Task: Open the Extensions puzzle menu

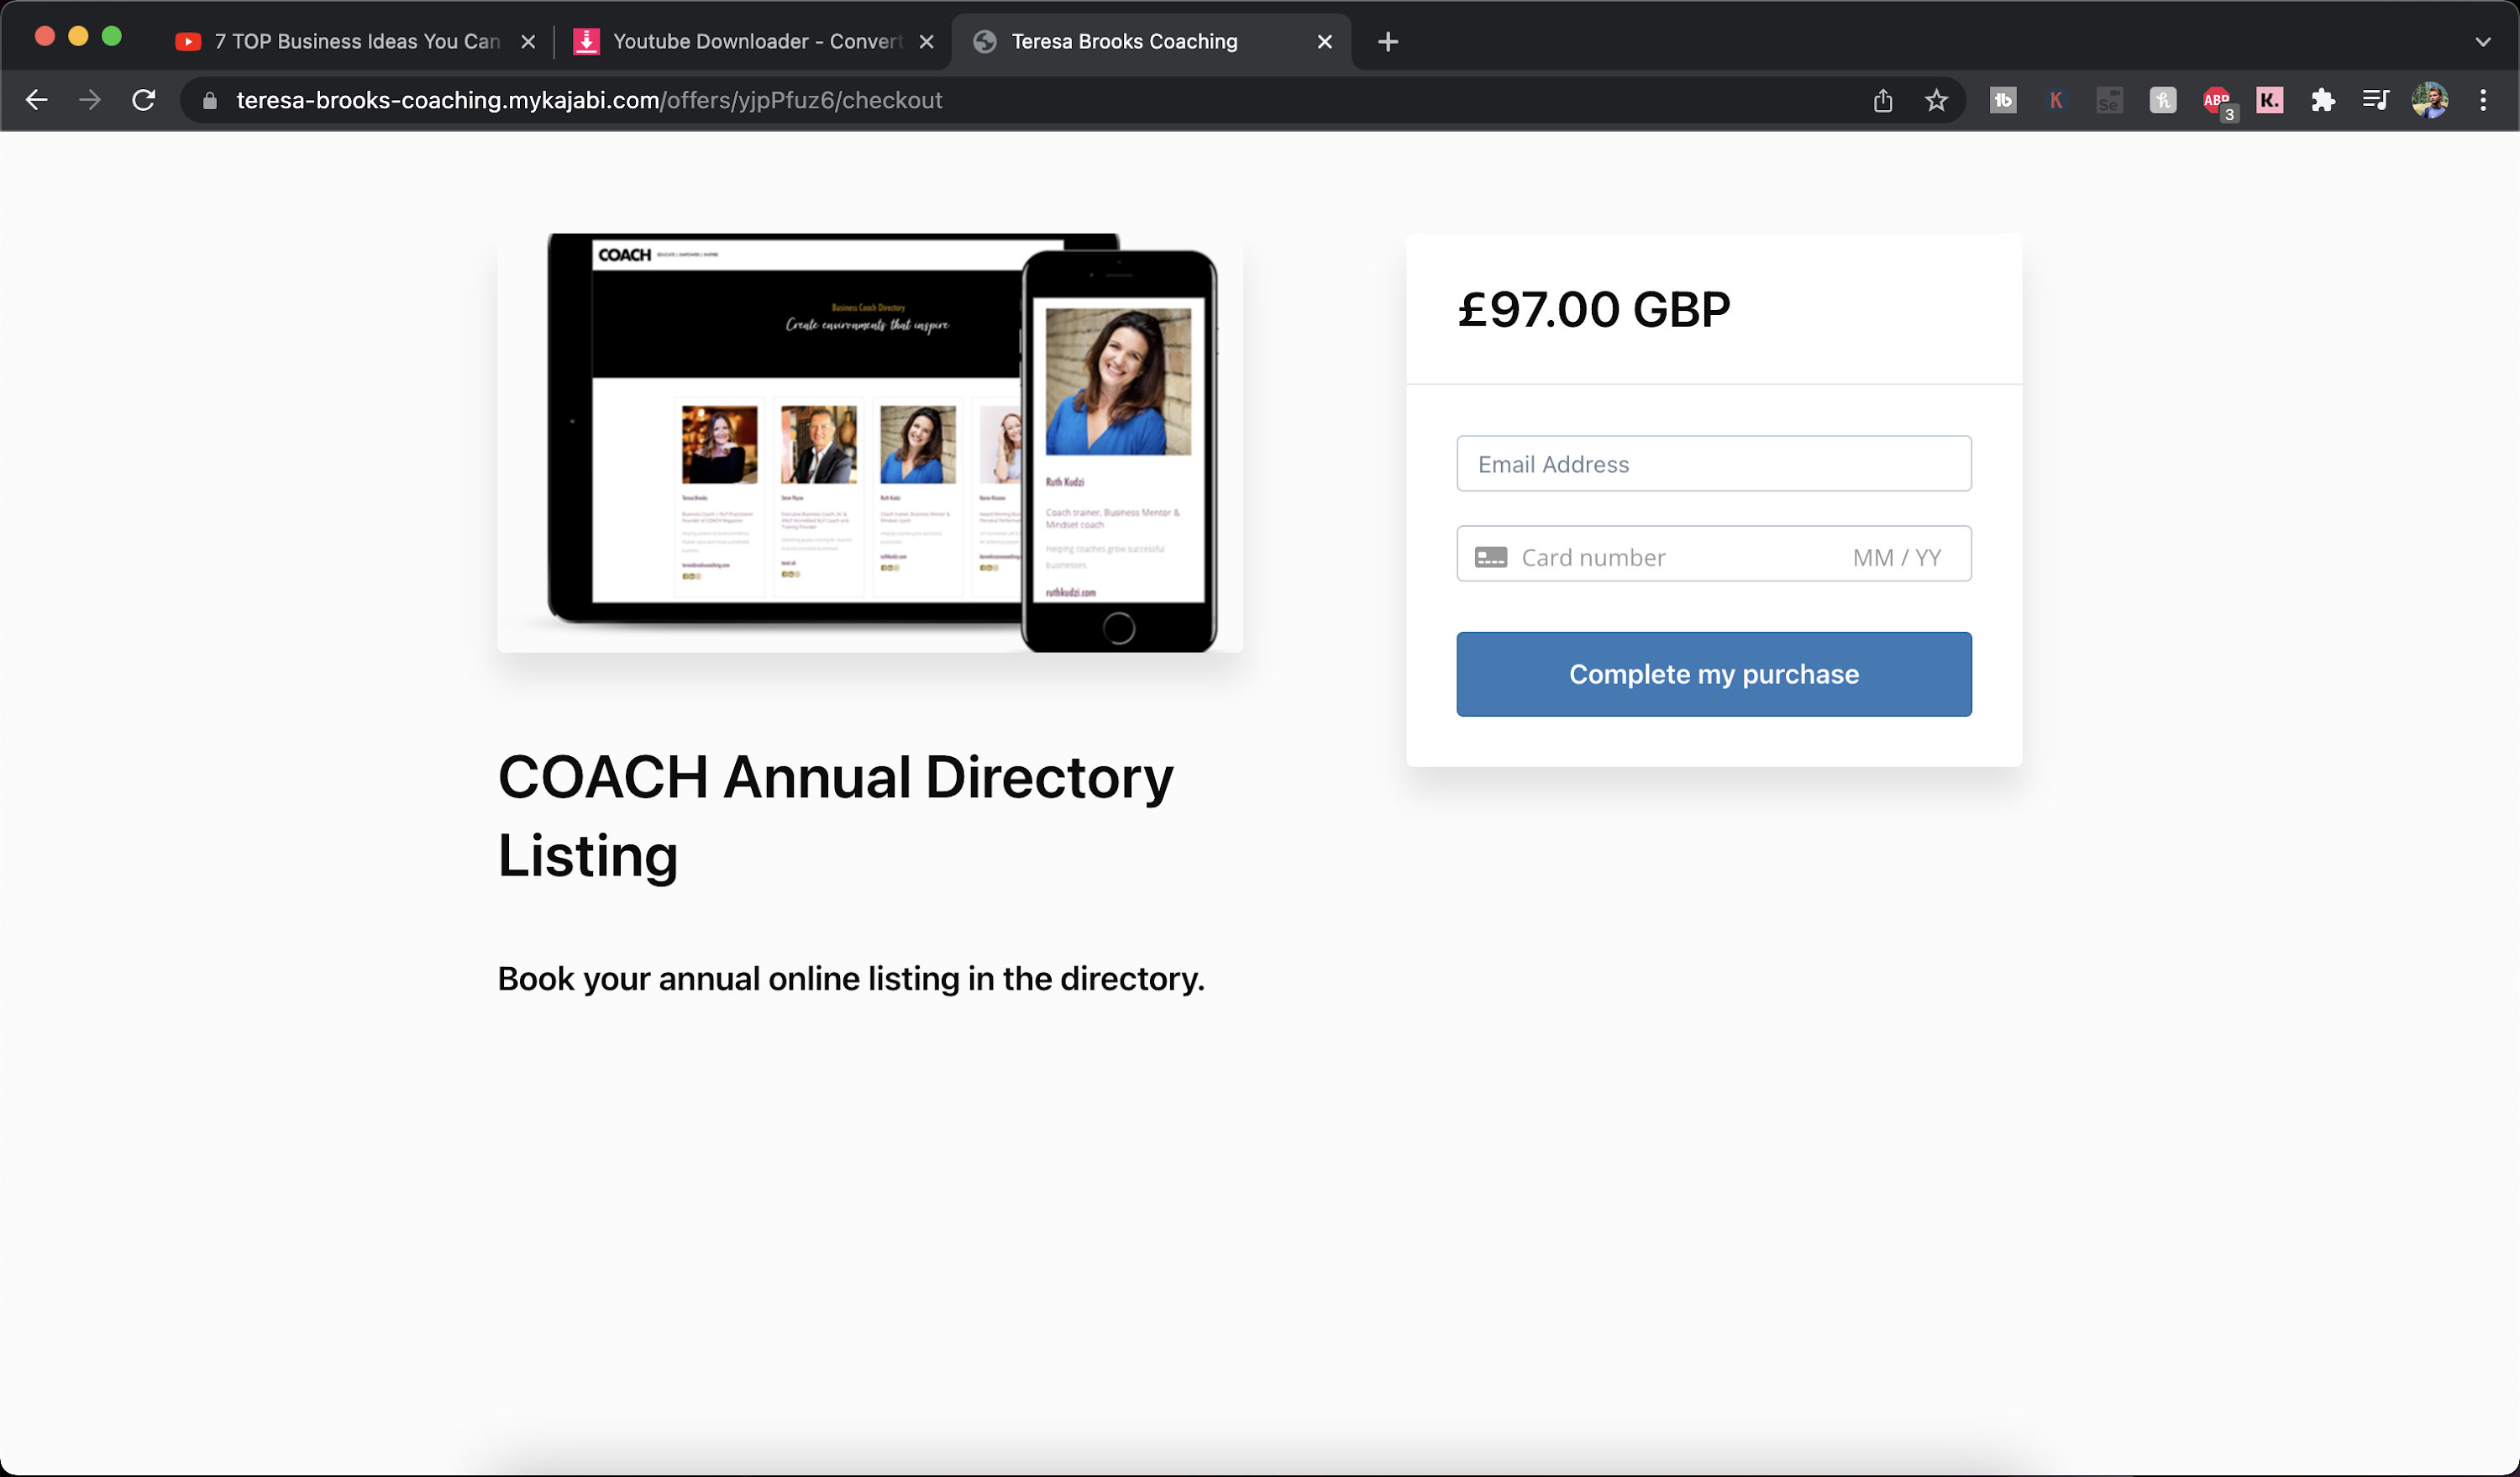Action: coord(2323,100)
